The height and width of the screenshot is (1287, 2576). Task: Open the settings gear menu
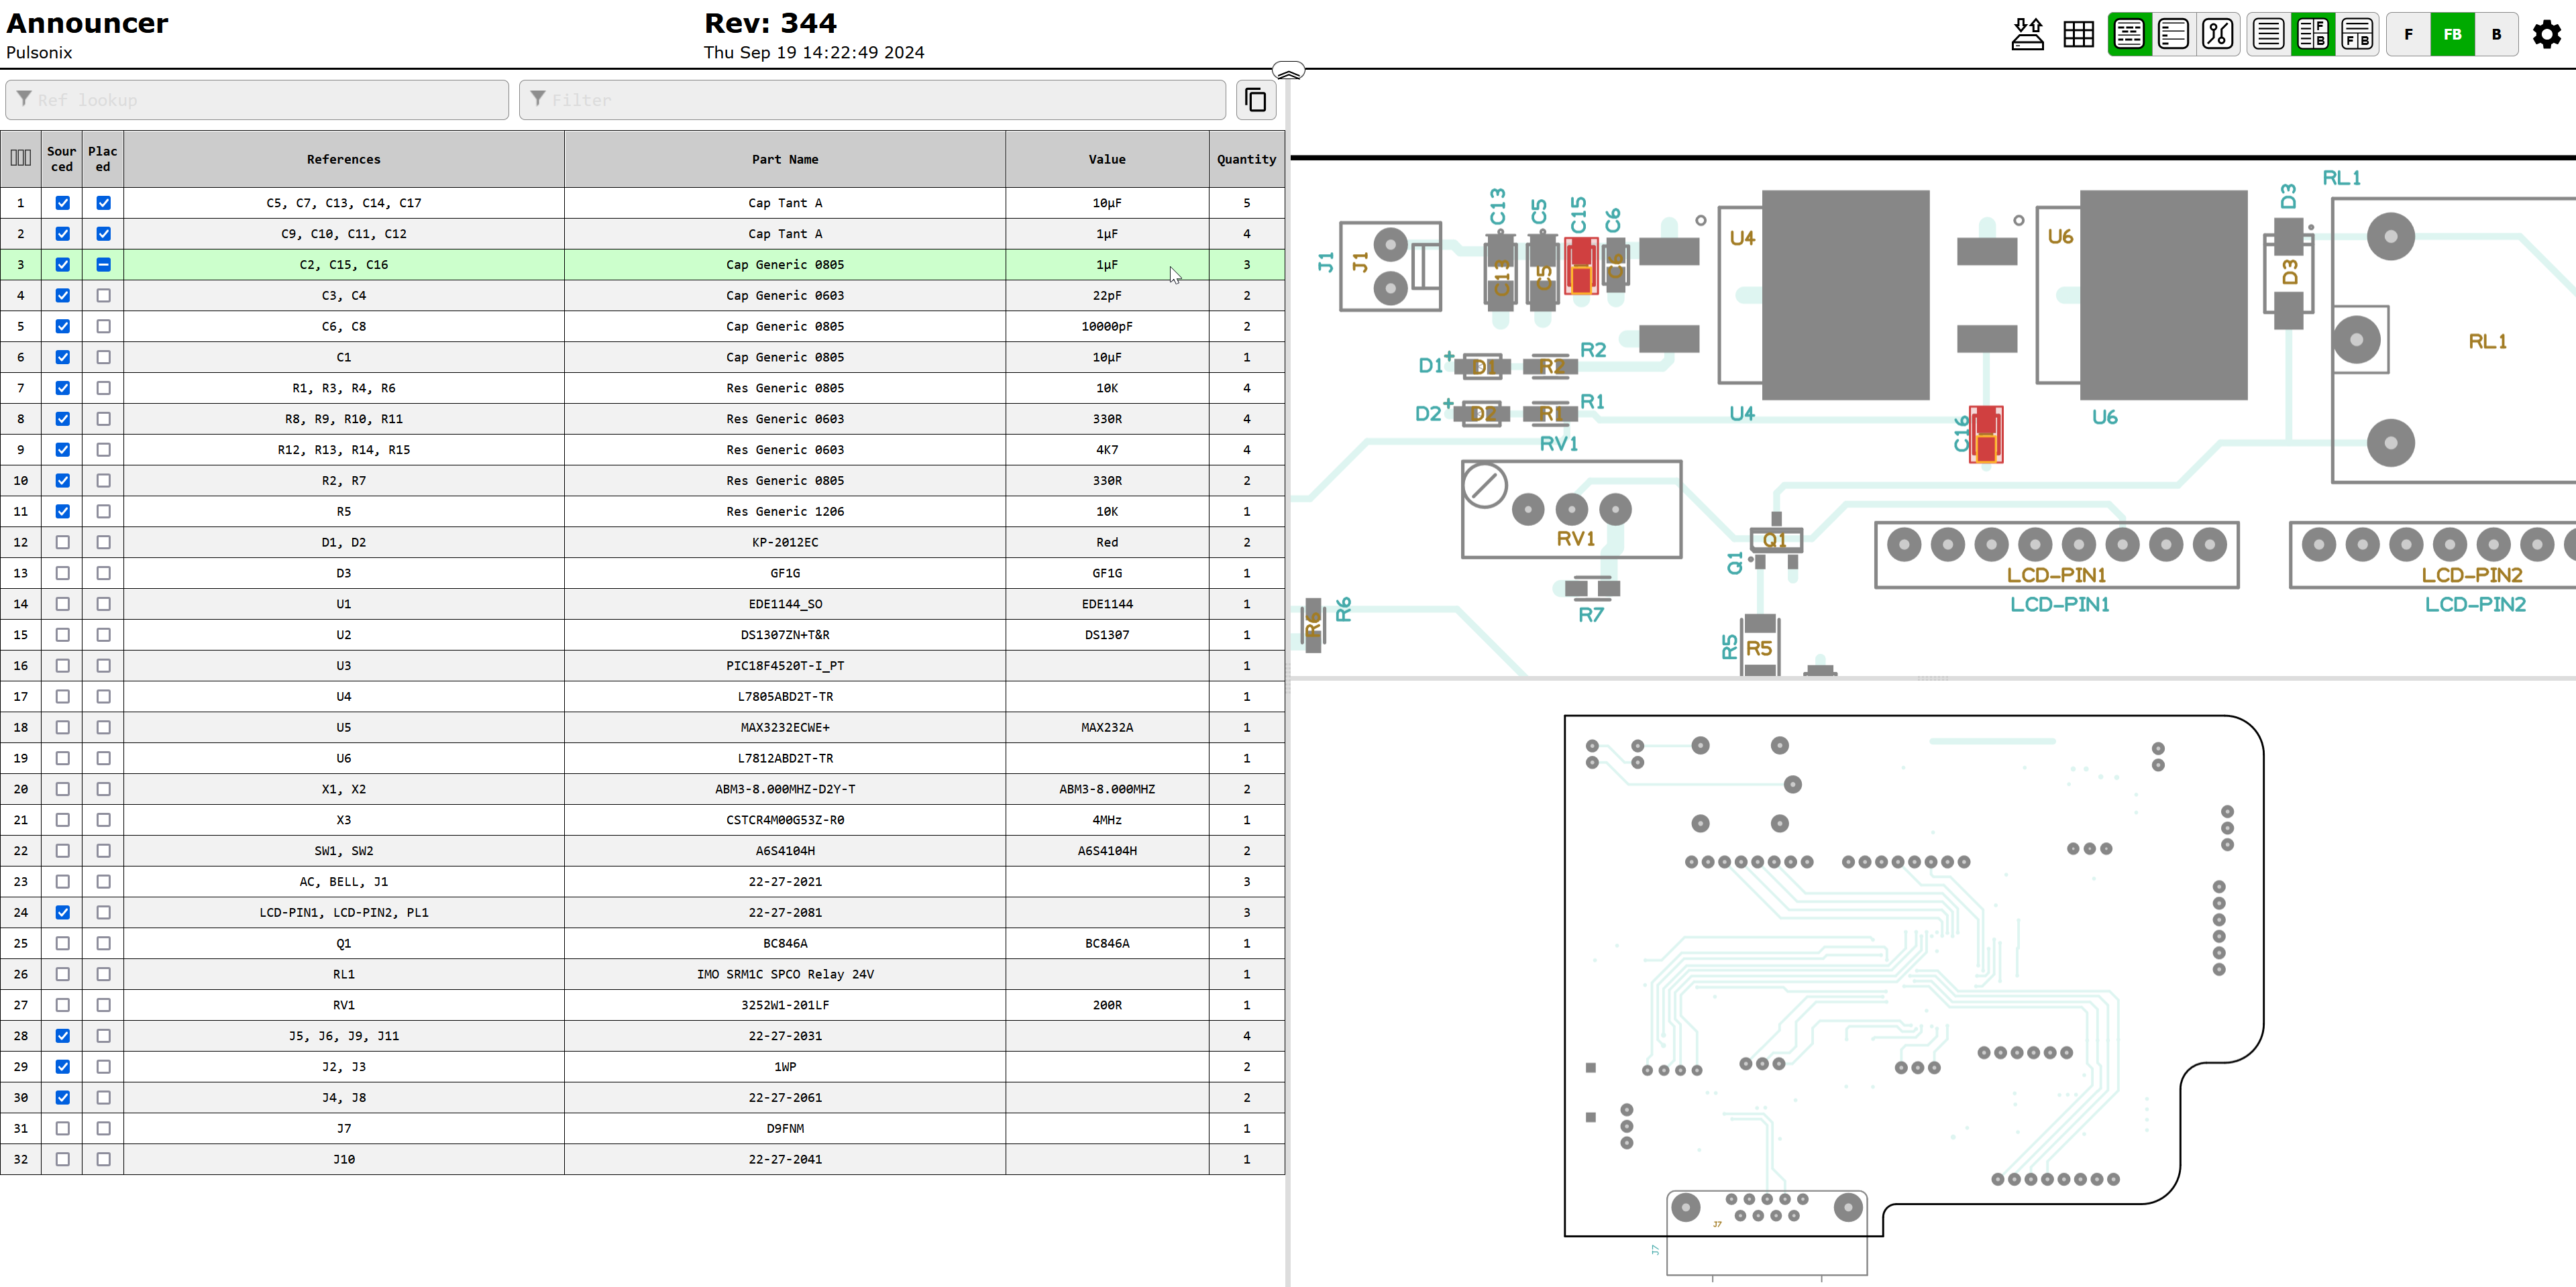[x=2546, y=34]
